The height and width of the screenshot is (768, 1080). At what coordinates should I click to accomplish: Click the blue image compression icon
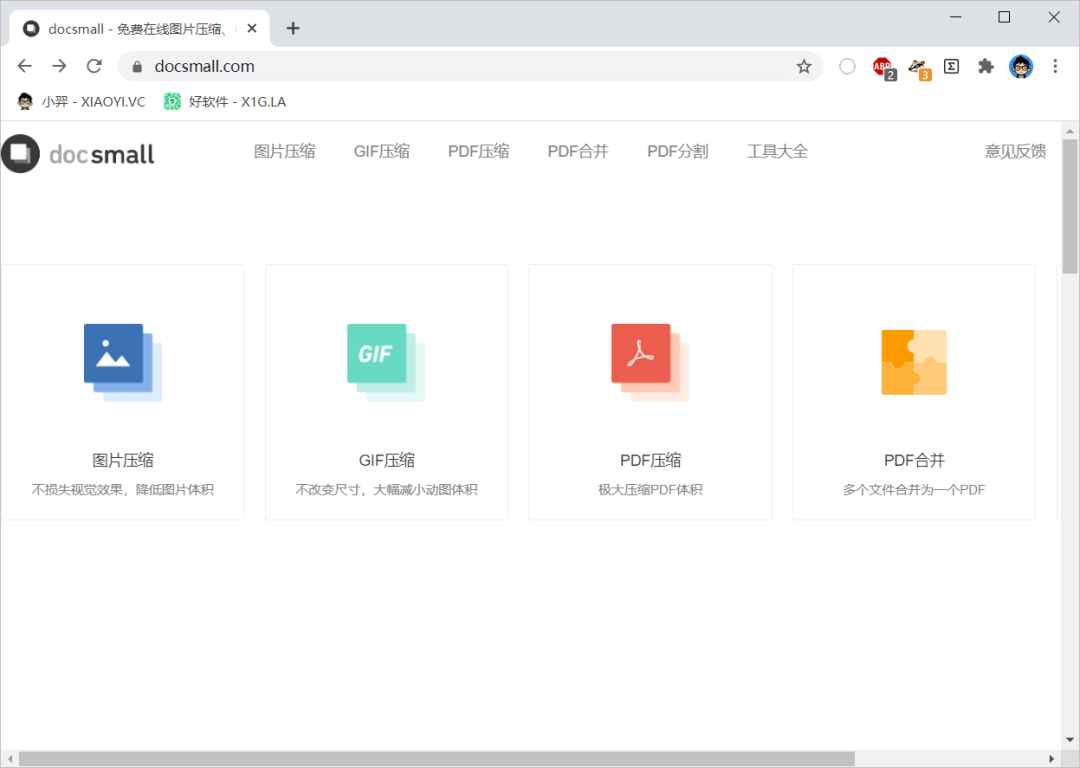[x=122, y=362]
